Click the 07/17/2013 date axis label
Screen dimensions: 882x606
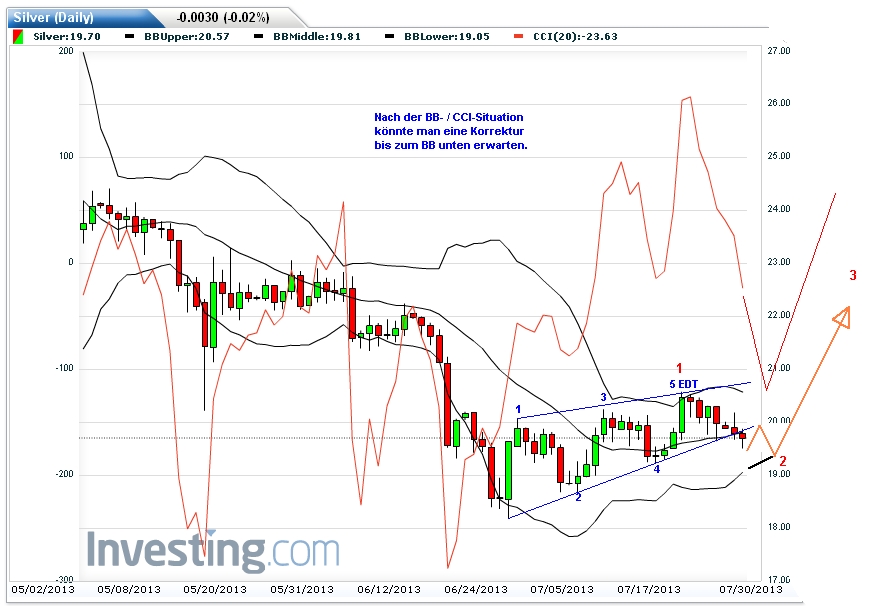tap(649, 590)
